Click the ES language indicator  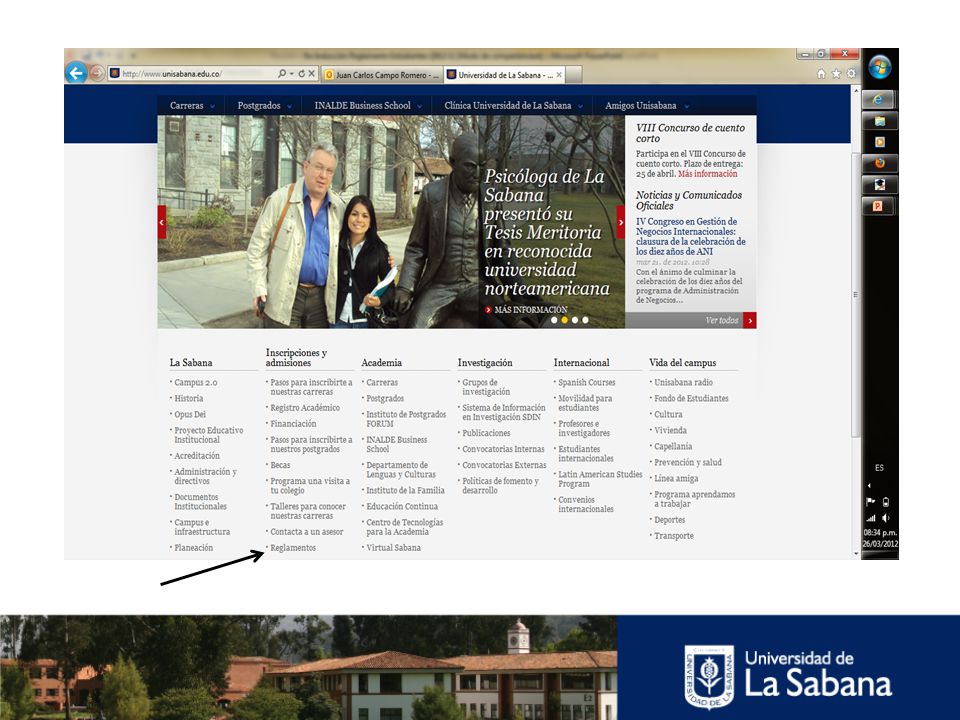pos(879,468)
